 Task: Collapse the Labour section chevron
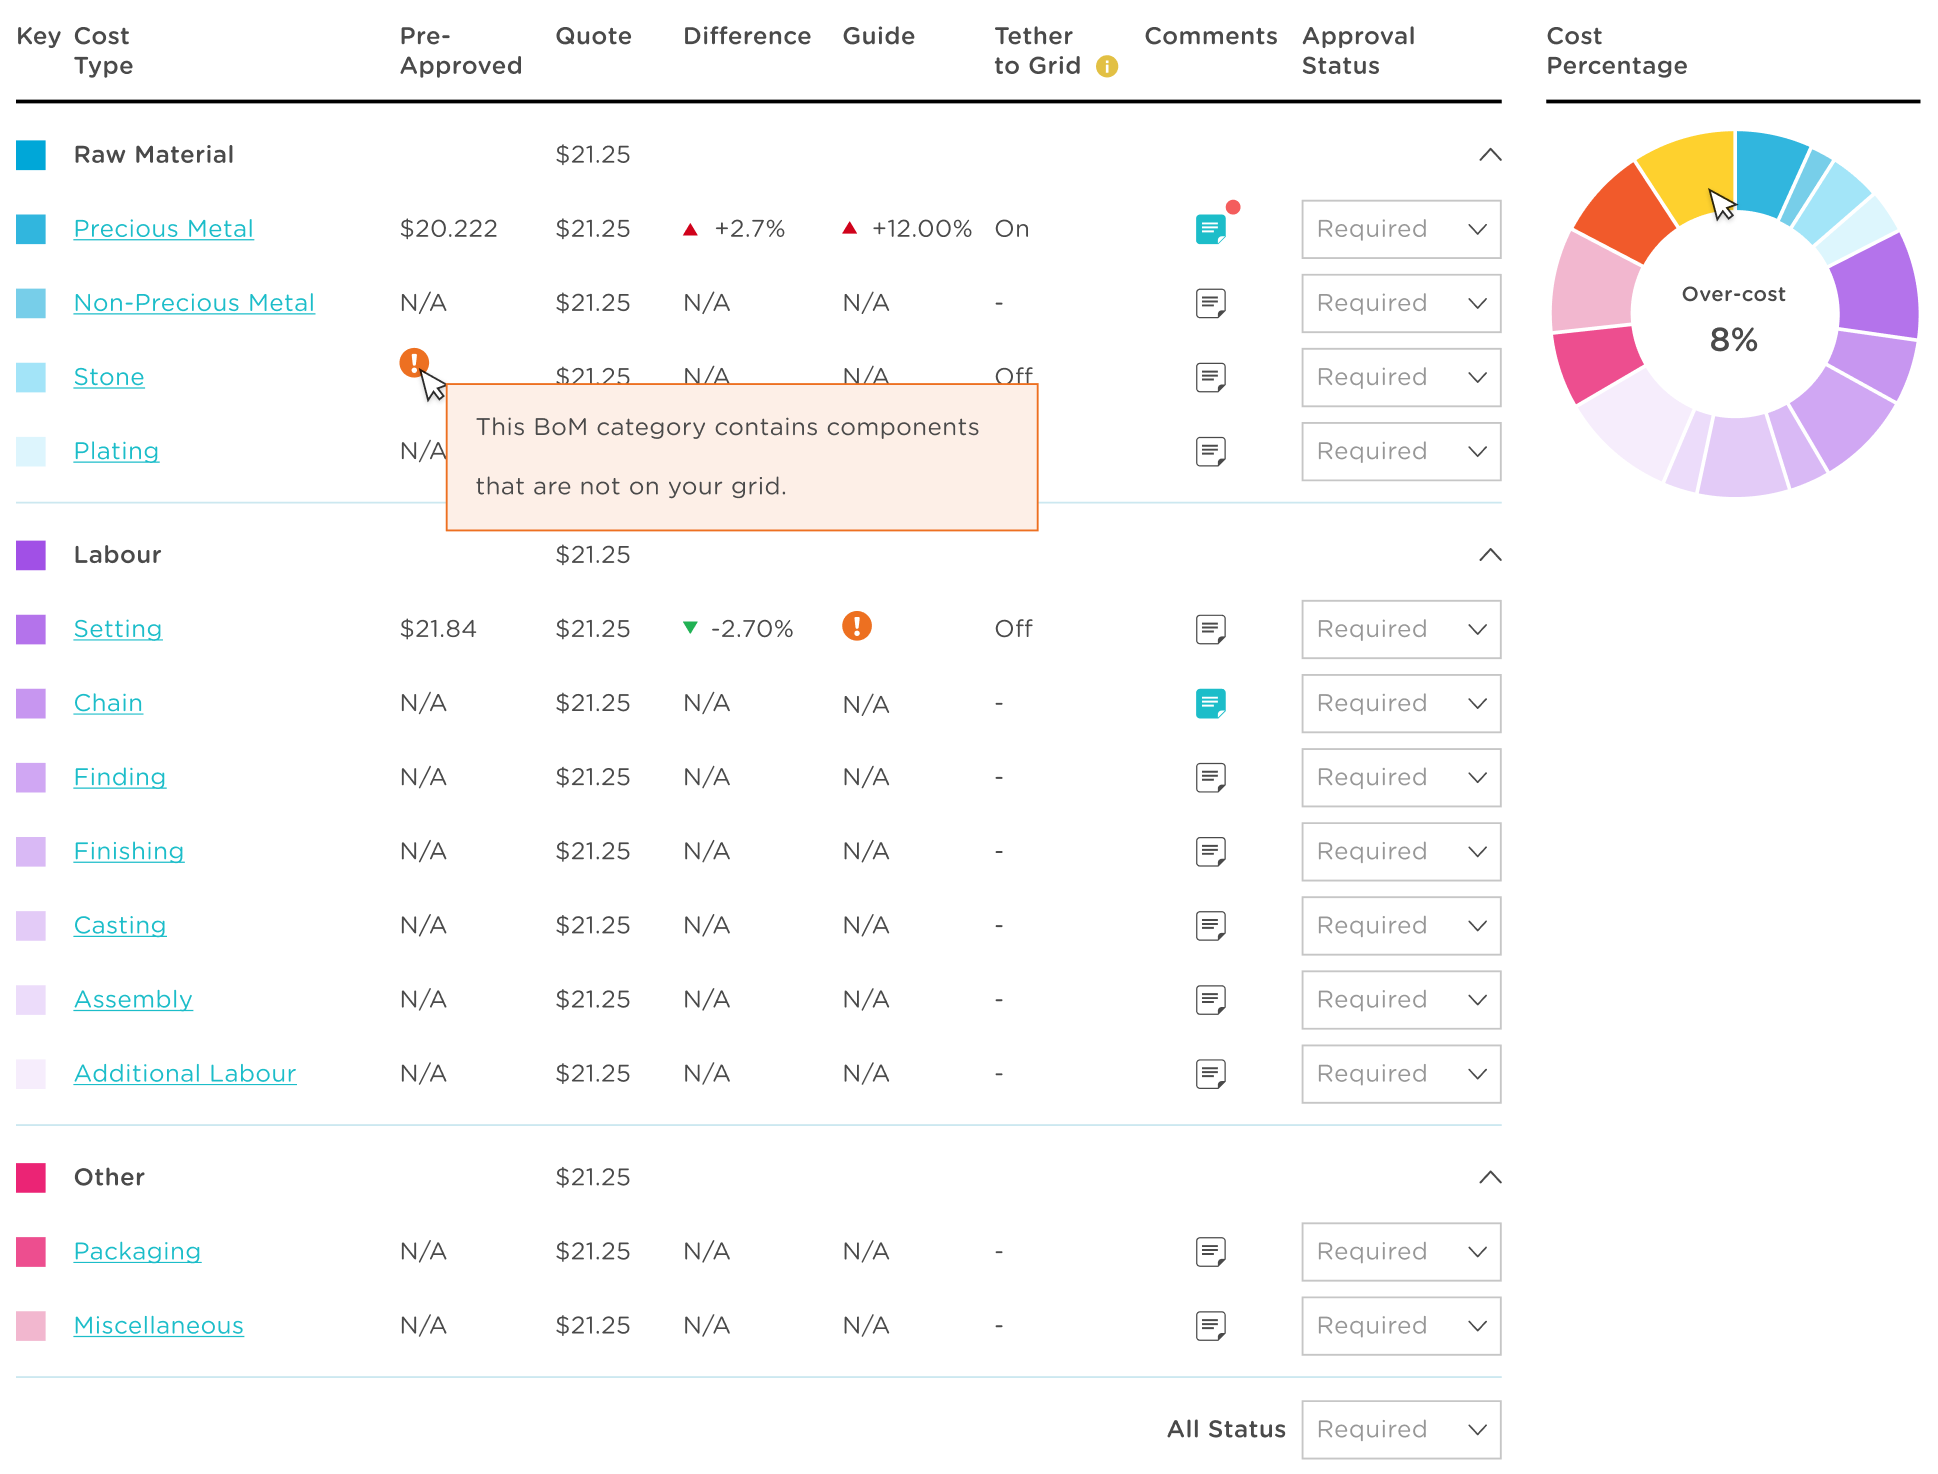click(1489, 555)
